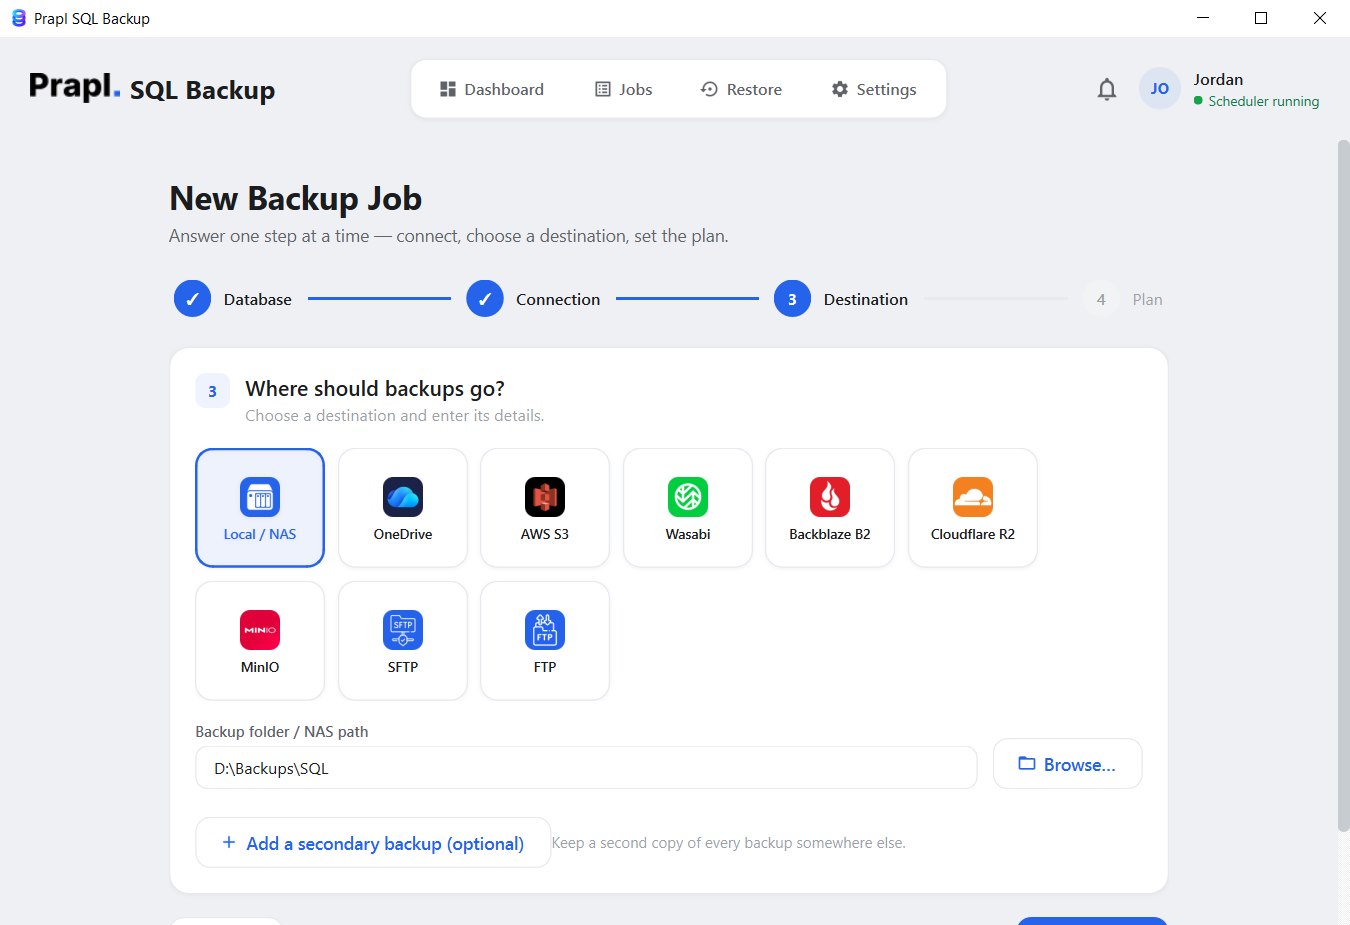Screen dimensions: 1350x925
Task: Go to the Settings tab
Action: (874, 89)
